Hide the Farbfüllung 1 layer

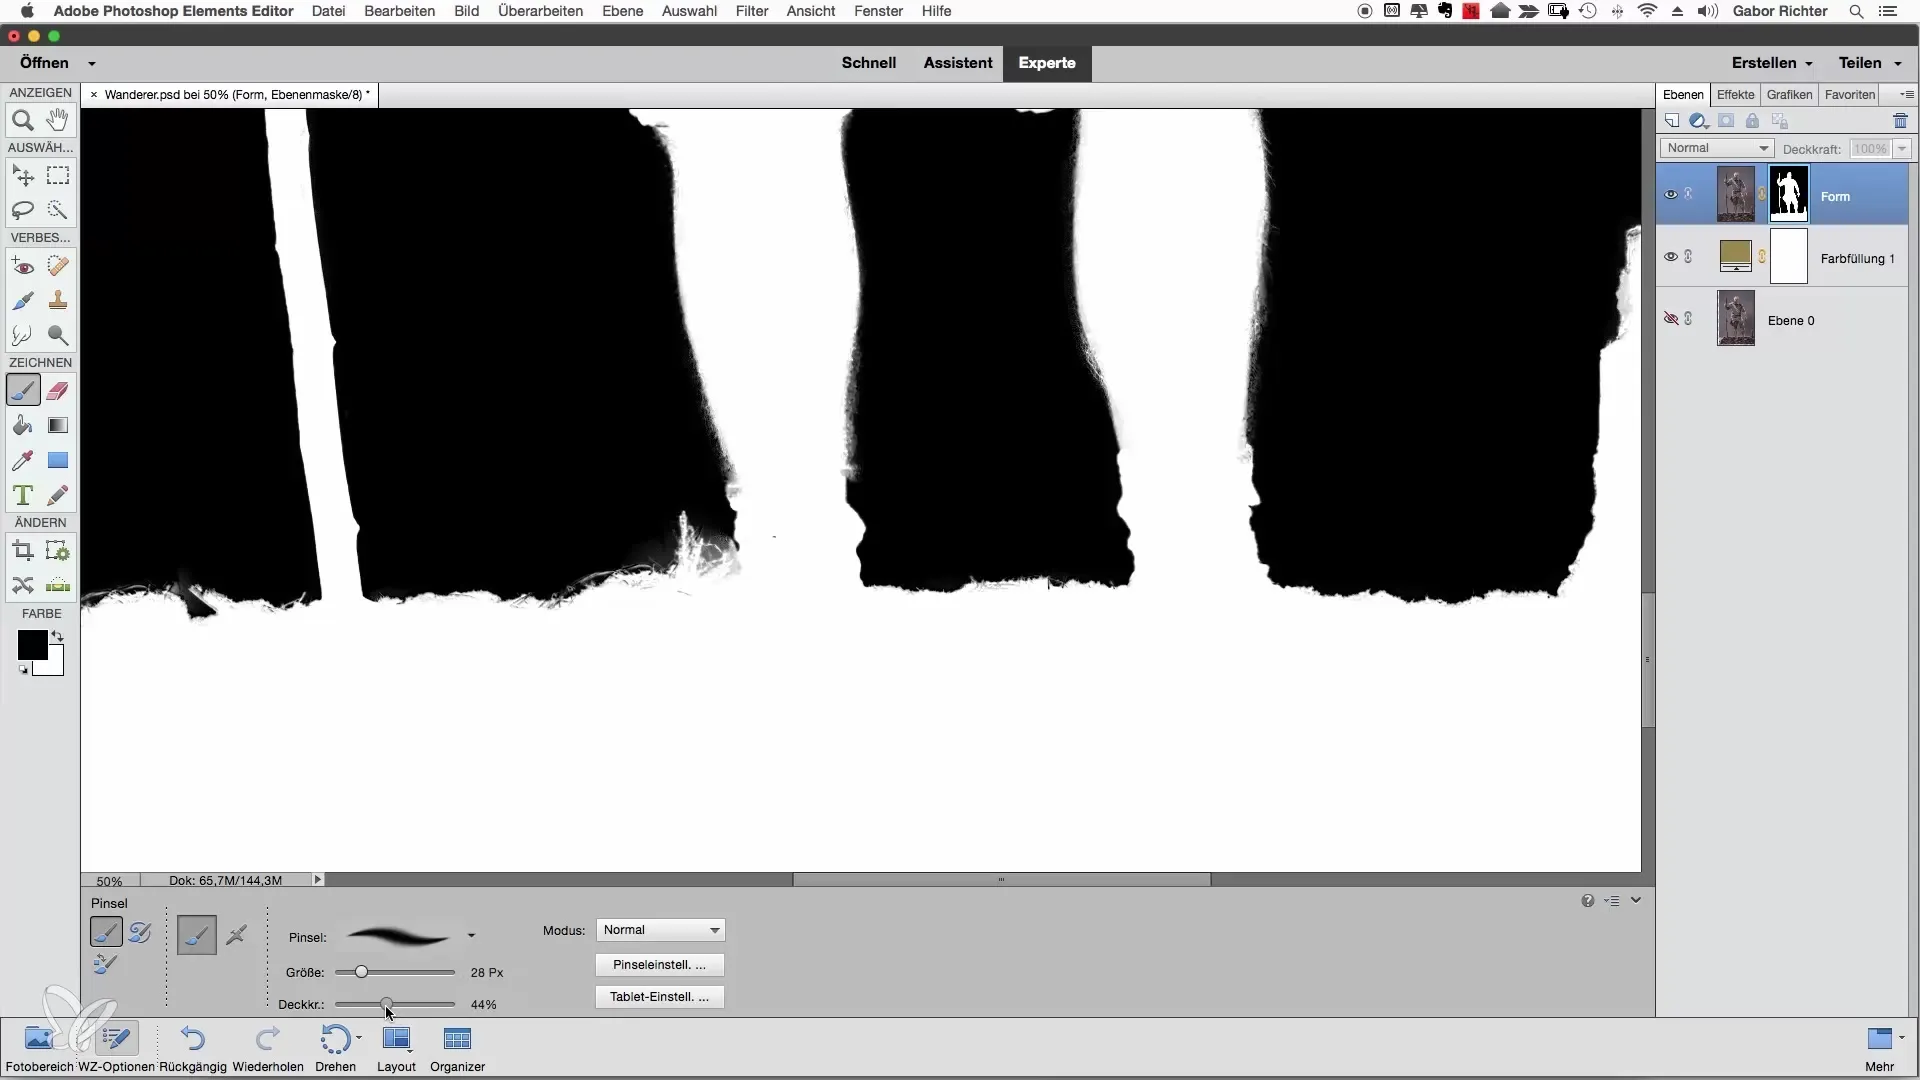click(x=1670, y=257)
